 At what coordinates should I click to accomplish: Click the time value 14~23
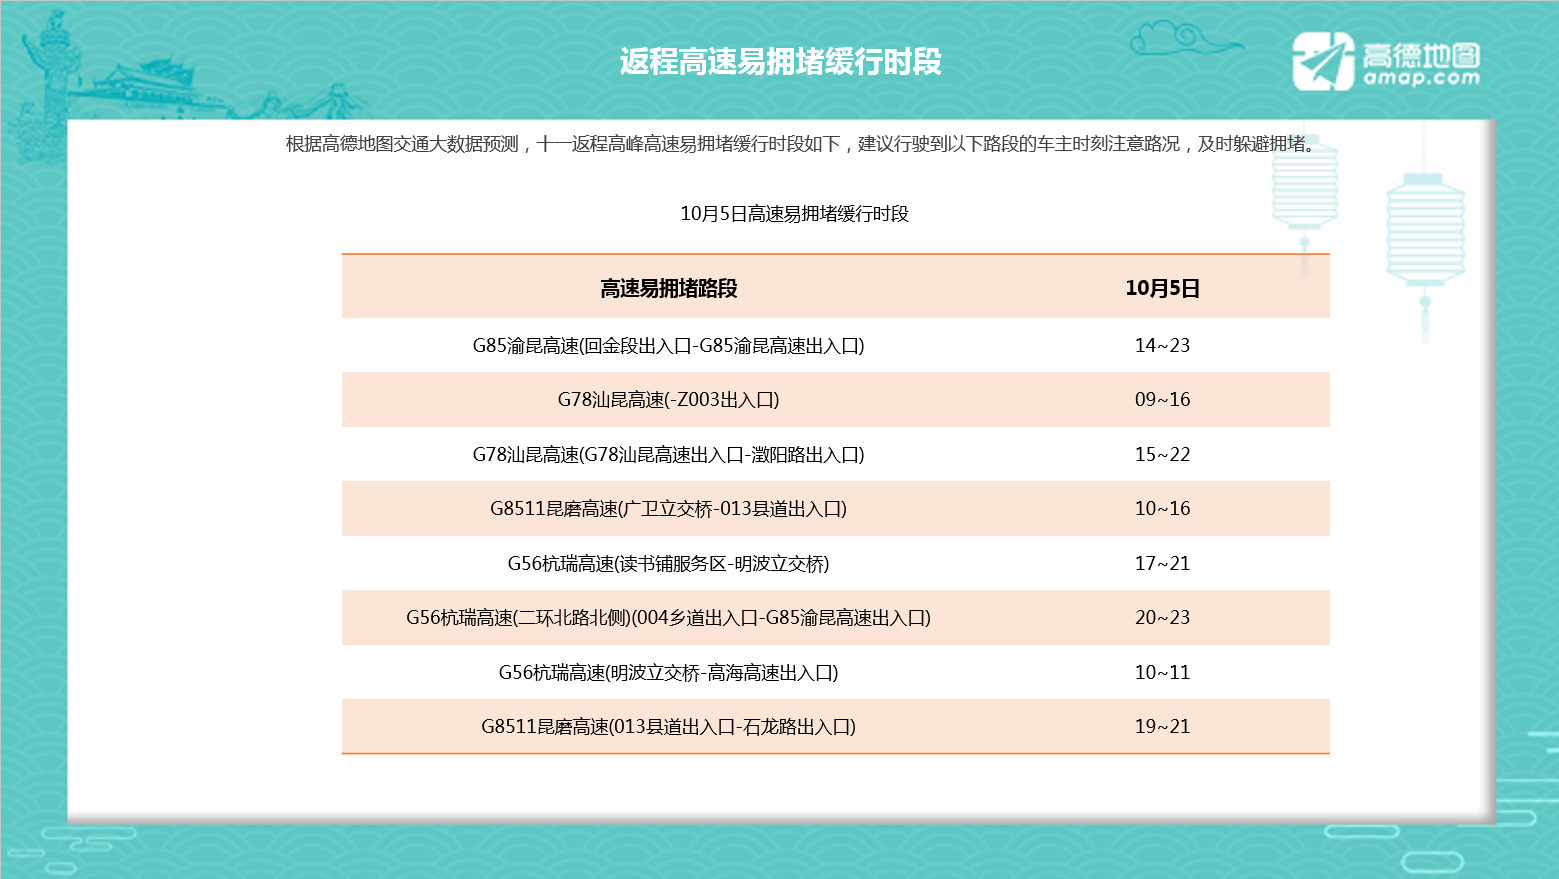pyautogui.click(x=1162, y=345)
